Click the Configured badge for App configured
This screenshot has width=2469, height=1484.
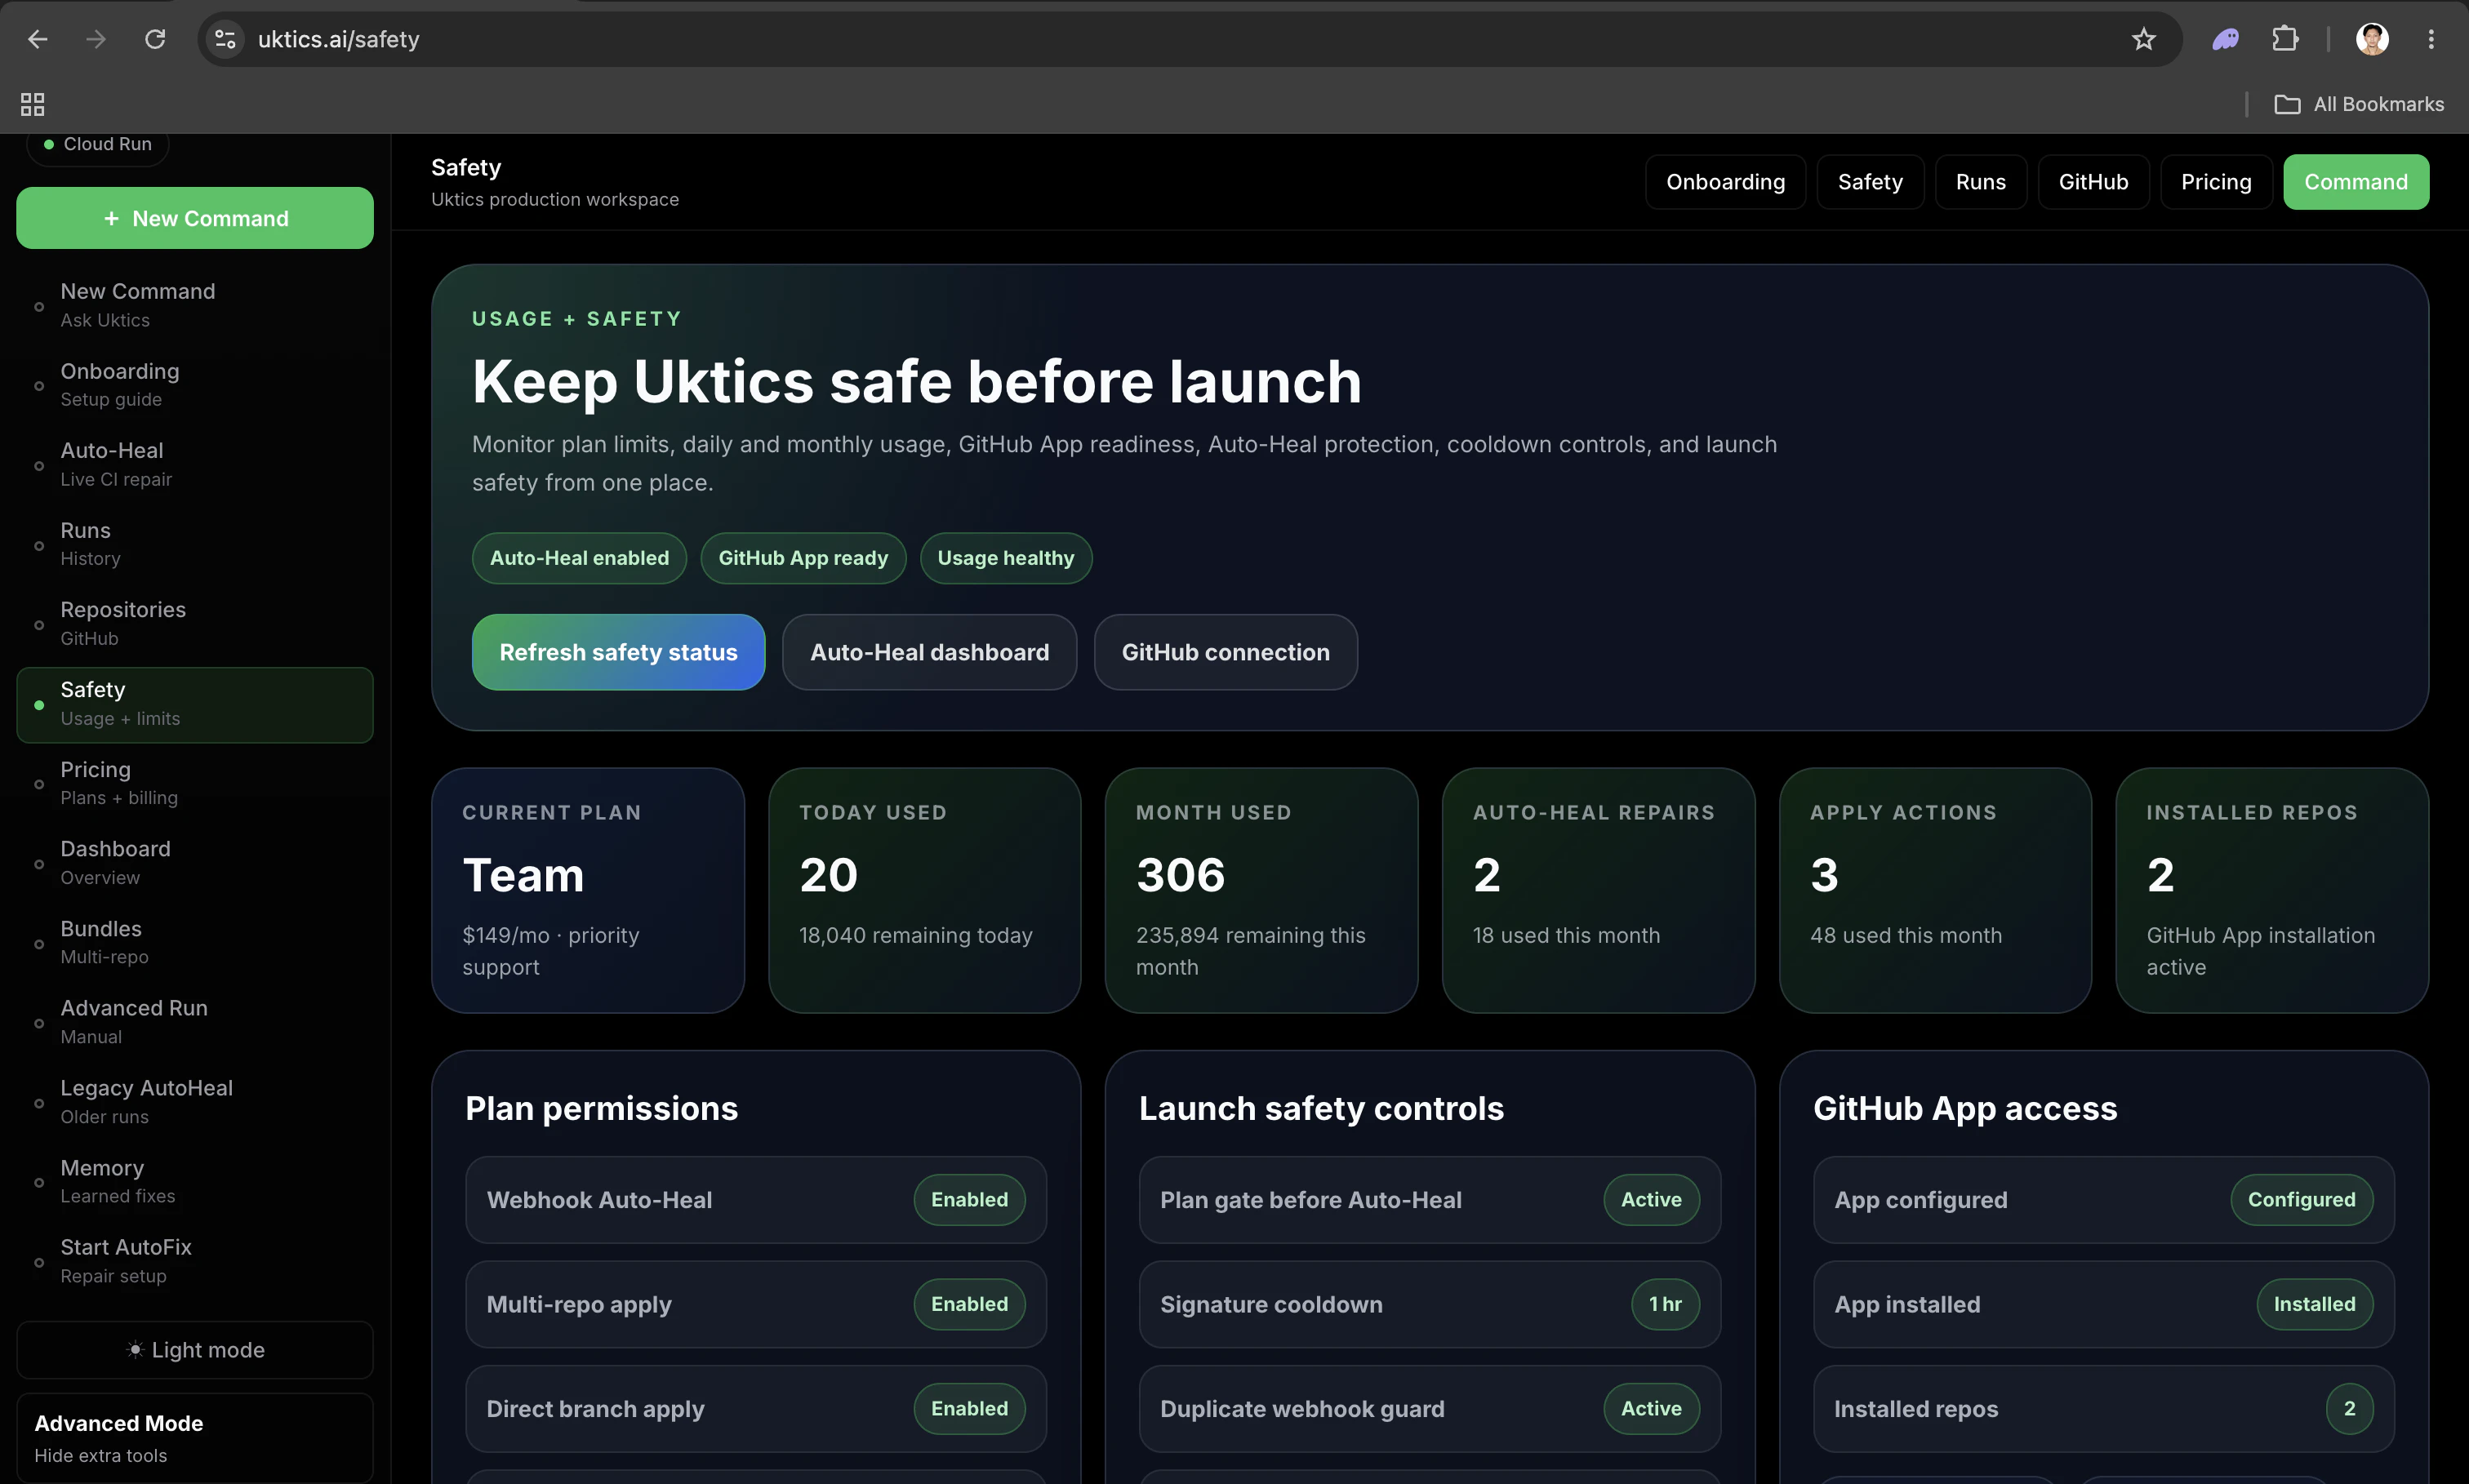tap(2301, 1200)
